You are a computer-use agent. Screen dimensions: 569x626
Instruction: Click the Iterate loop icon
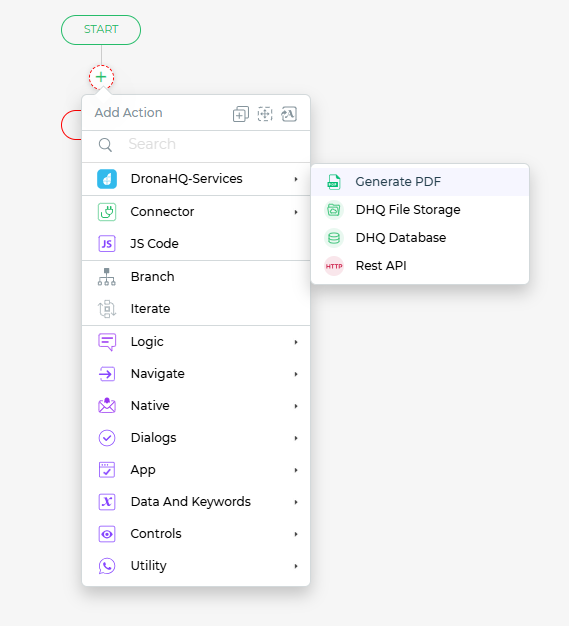tap(107, 309)
